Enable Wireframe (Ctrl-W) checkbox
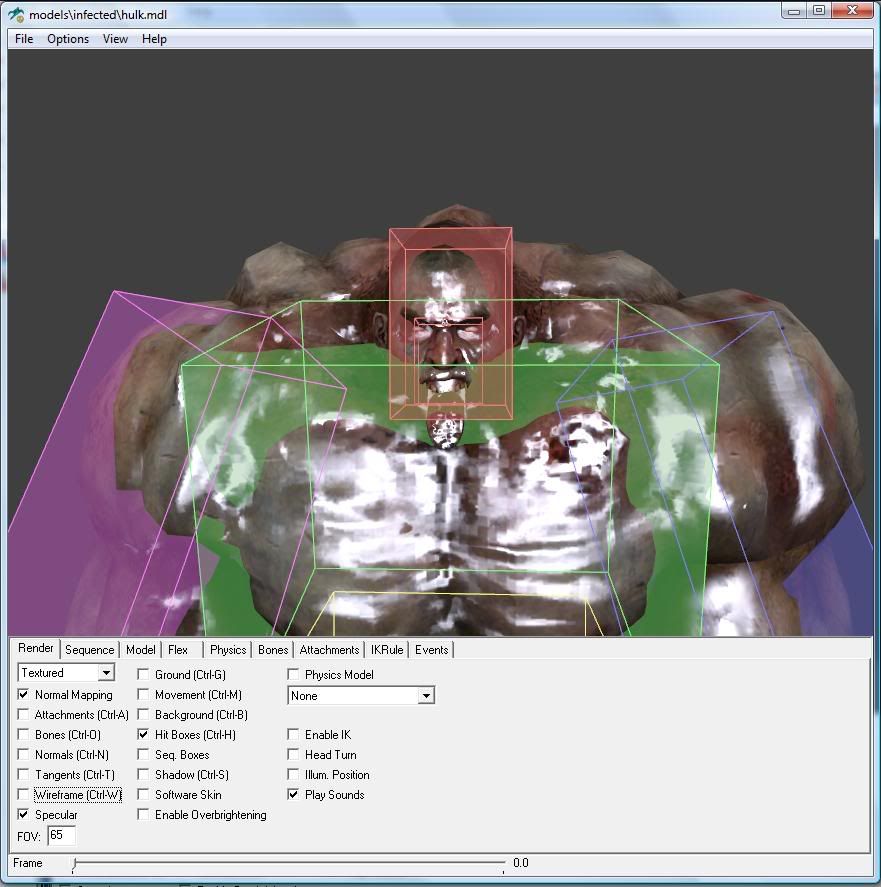The image size is (881, 887). pos(23,795)
